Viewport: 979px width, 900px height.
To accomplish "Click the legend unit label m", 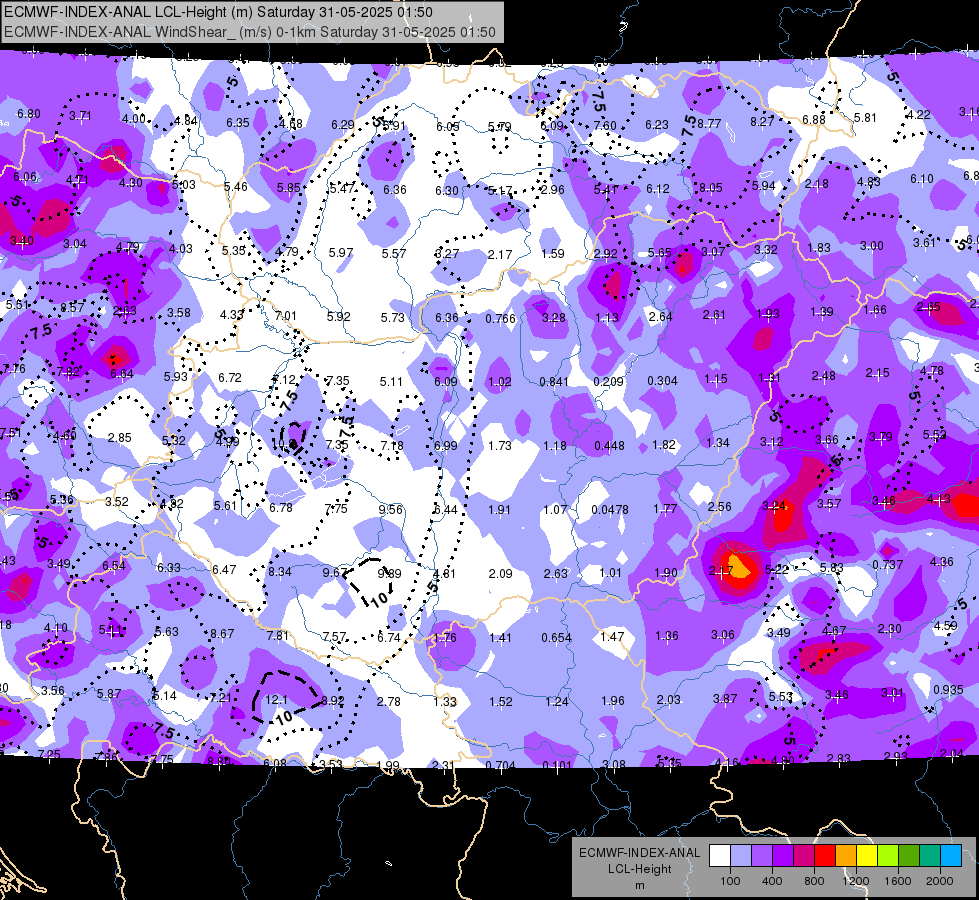I will (x=639, y=885).
